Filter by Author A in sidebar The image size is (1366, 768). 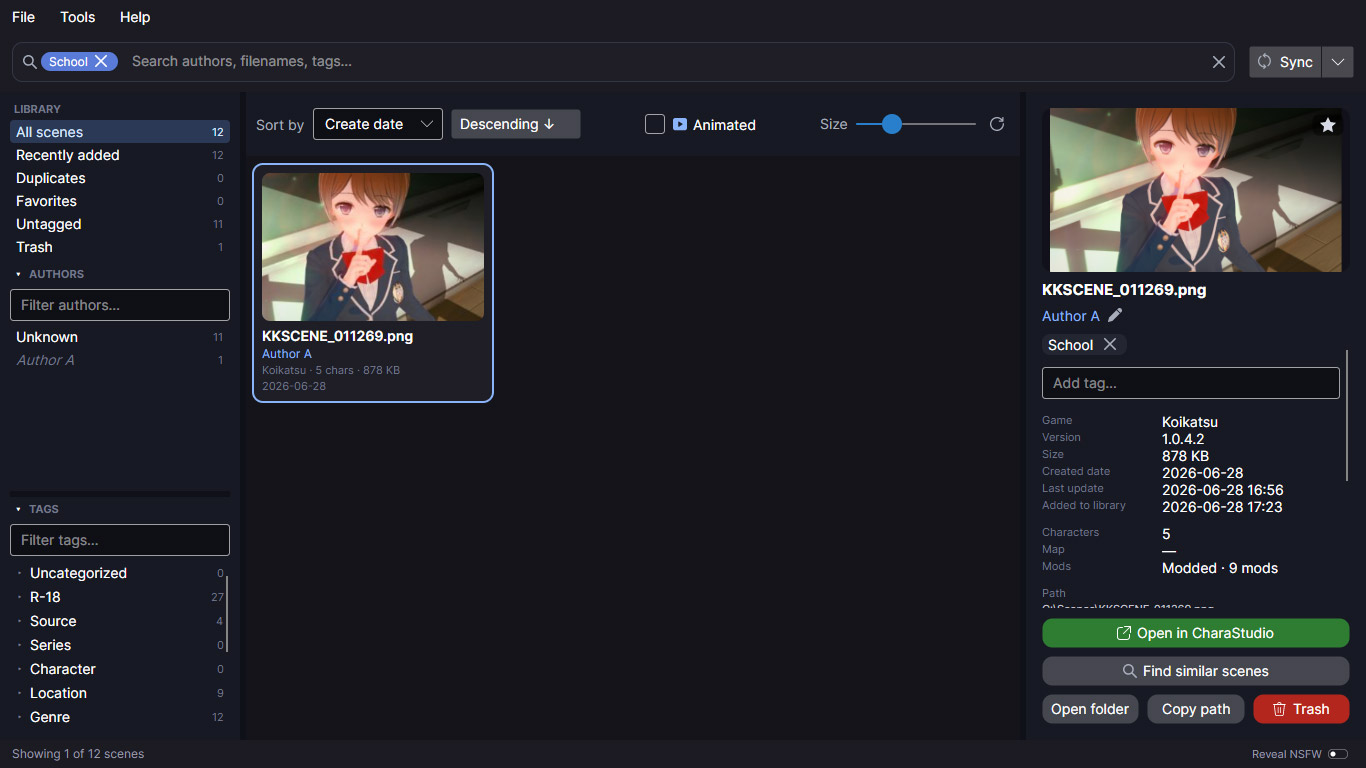point(120,360)
